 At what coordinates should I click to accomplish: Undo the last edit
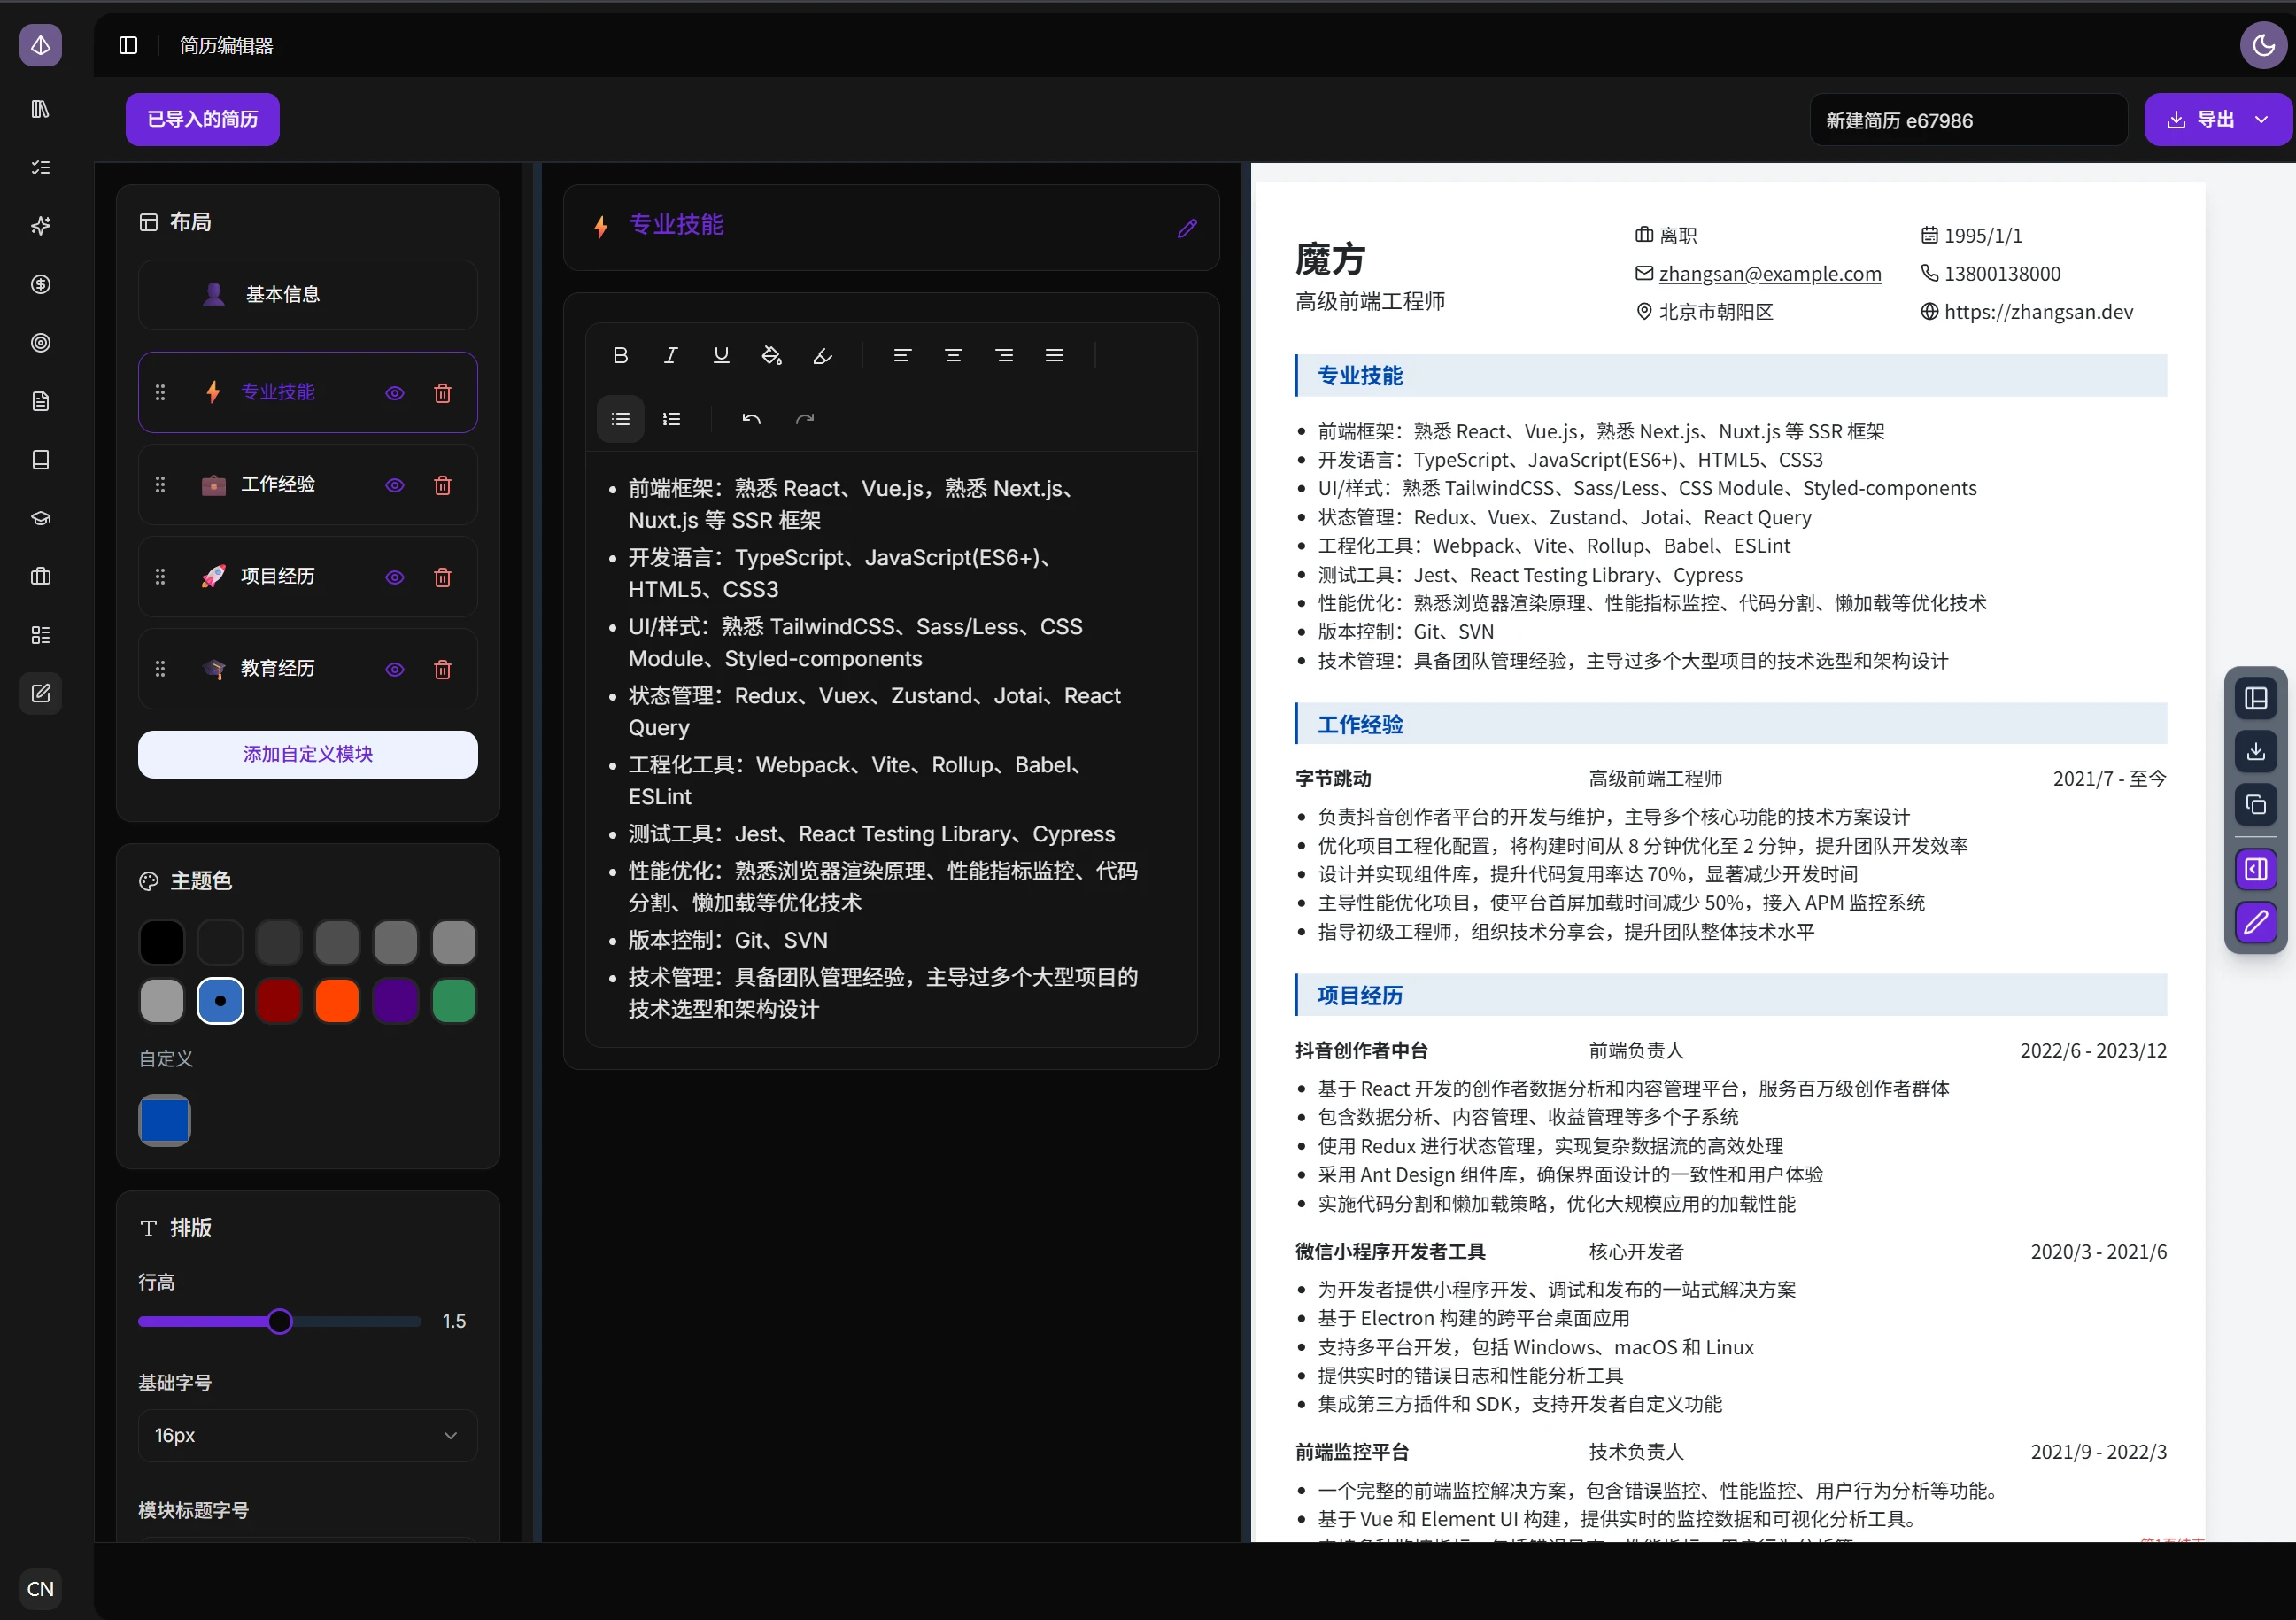pos(751,419)
